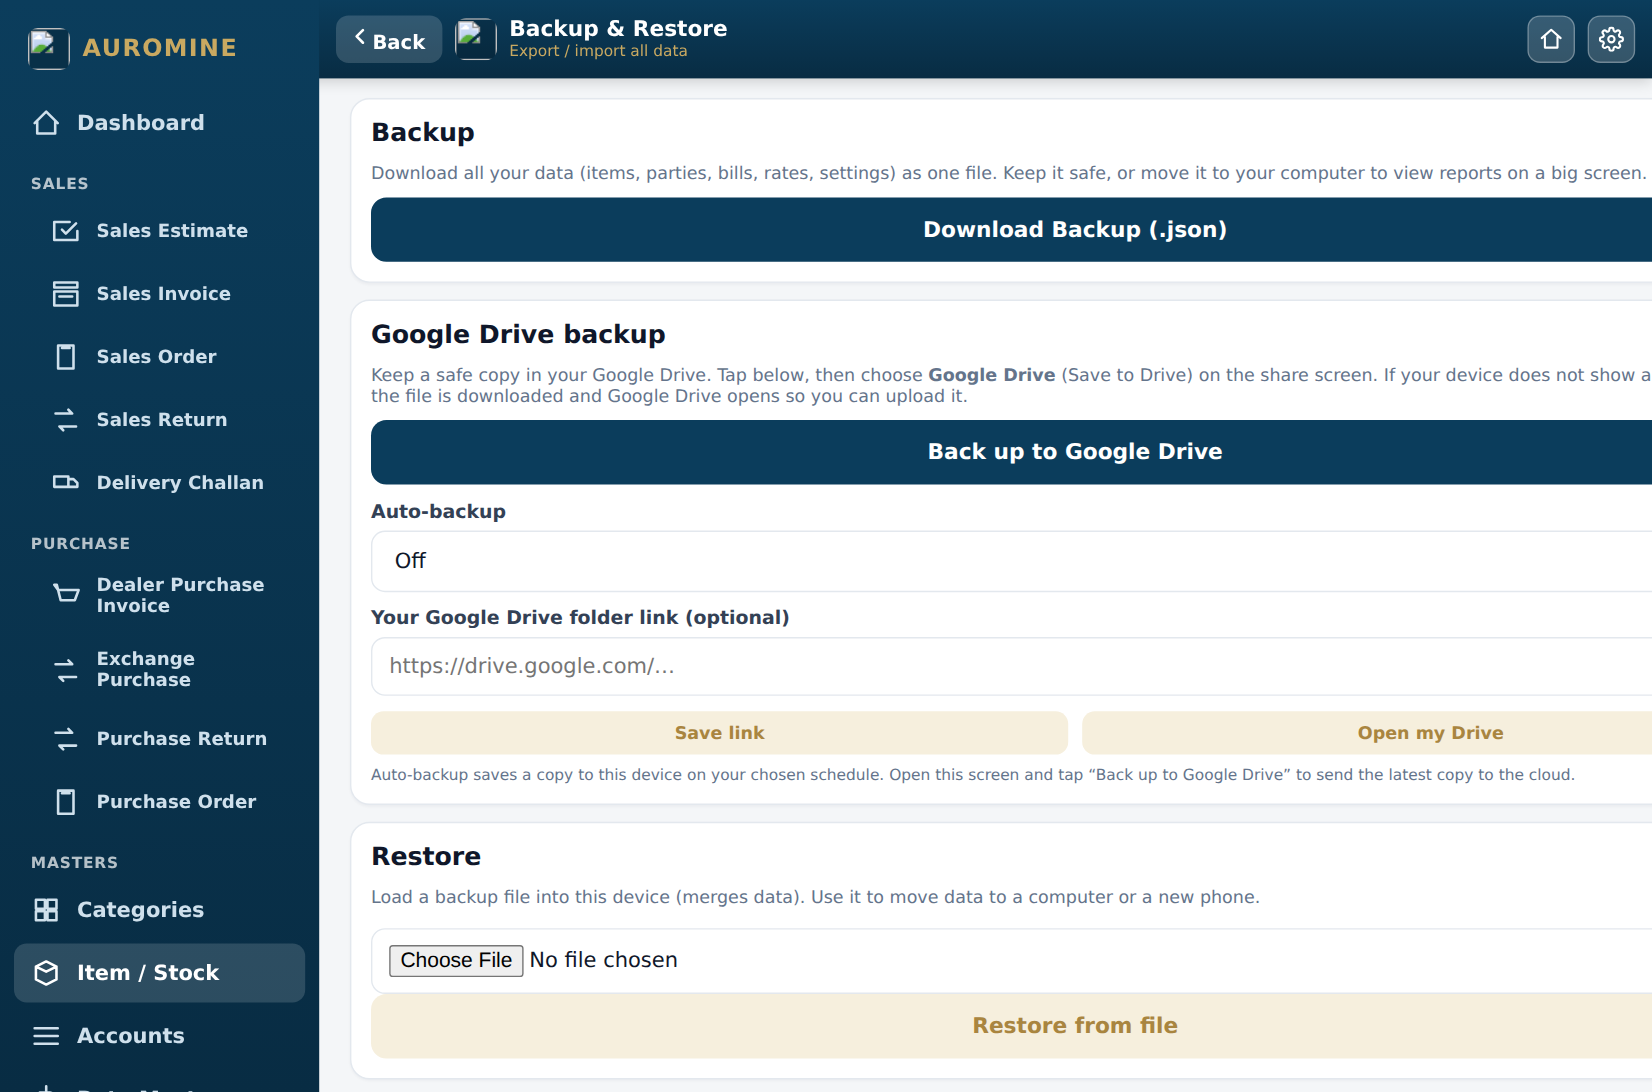
Task: Click the Sales Return arrows icon
Action: pos(66,420)
